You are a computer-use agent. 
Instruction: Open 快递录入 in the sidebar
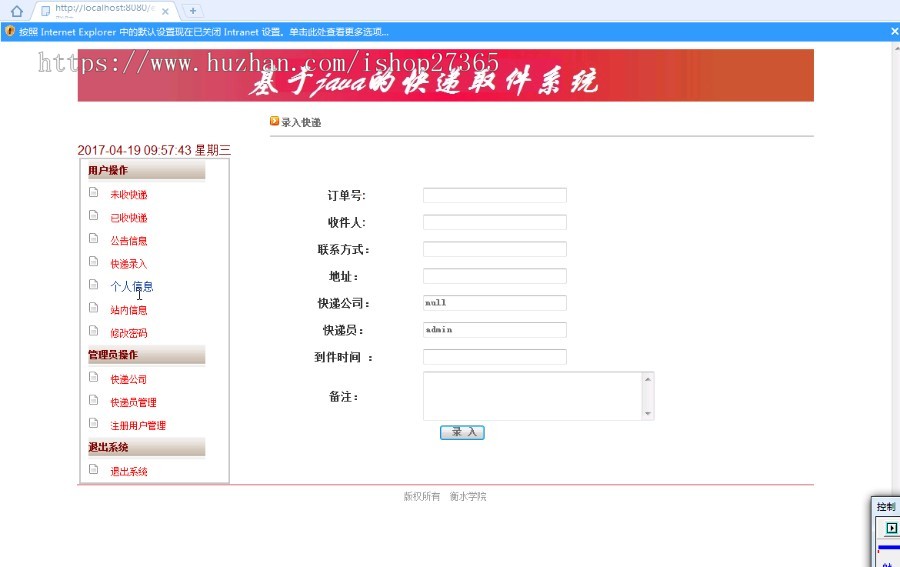coord(129,264)
